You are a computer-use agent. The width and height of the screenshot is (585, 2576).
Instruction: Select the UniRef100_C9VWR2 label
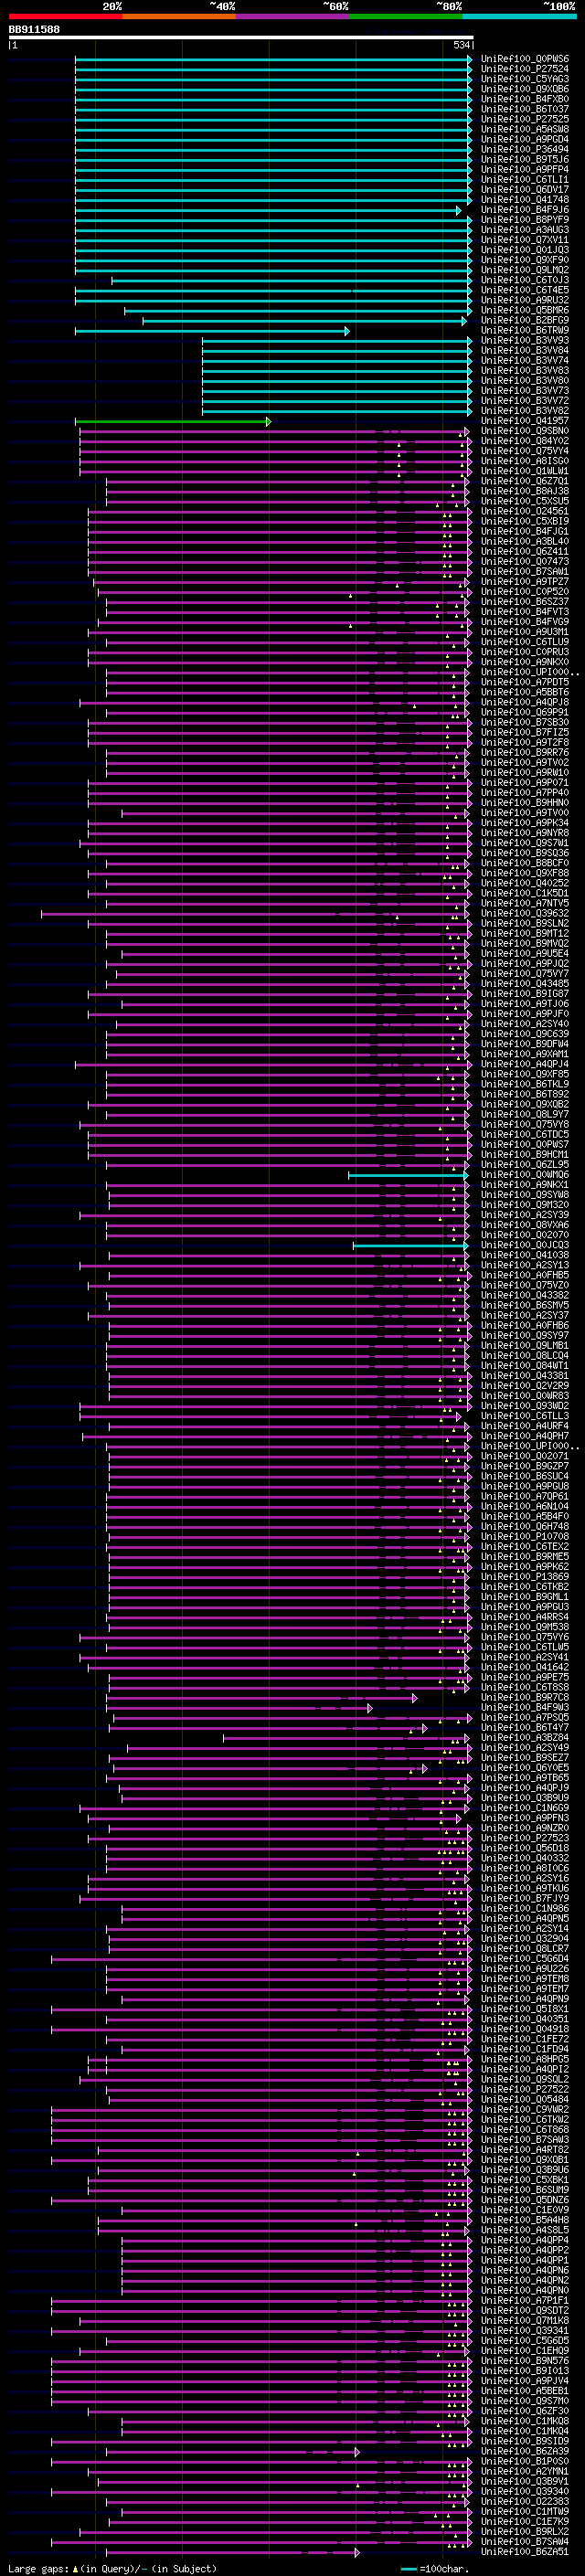tap(524, 2111)
